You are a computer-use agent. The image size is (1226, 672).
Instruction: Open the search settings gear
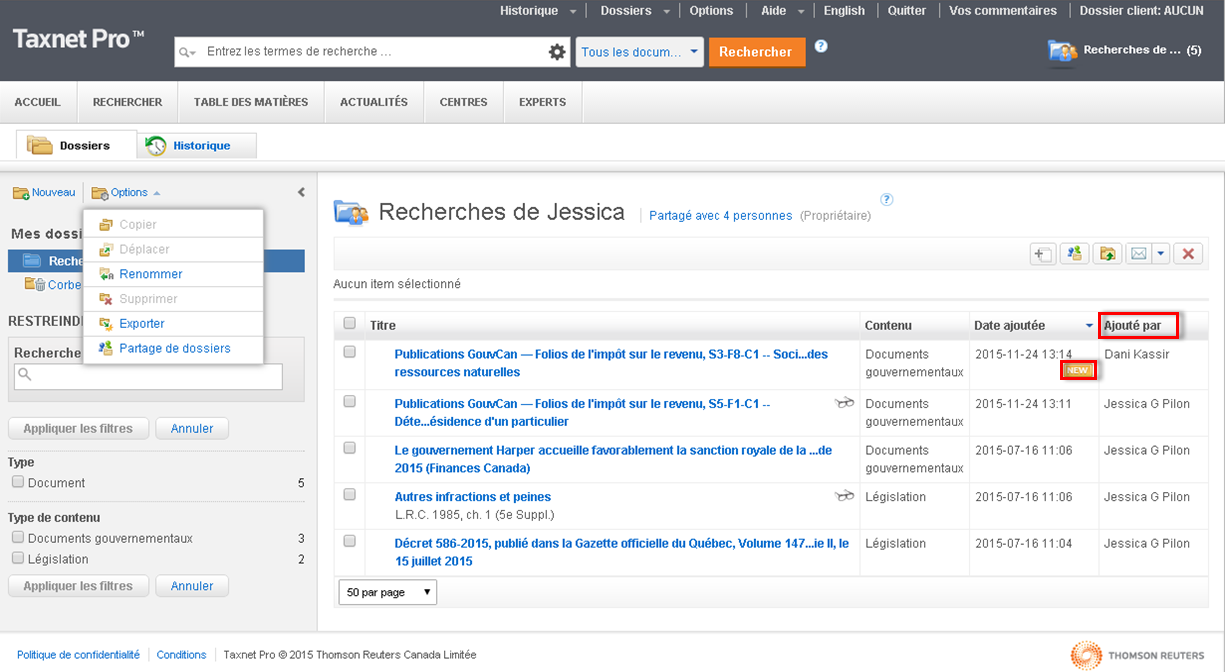click(557, 52)
